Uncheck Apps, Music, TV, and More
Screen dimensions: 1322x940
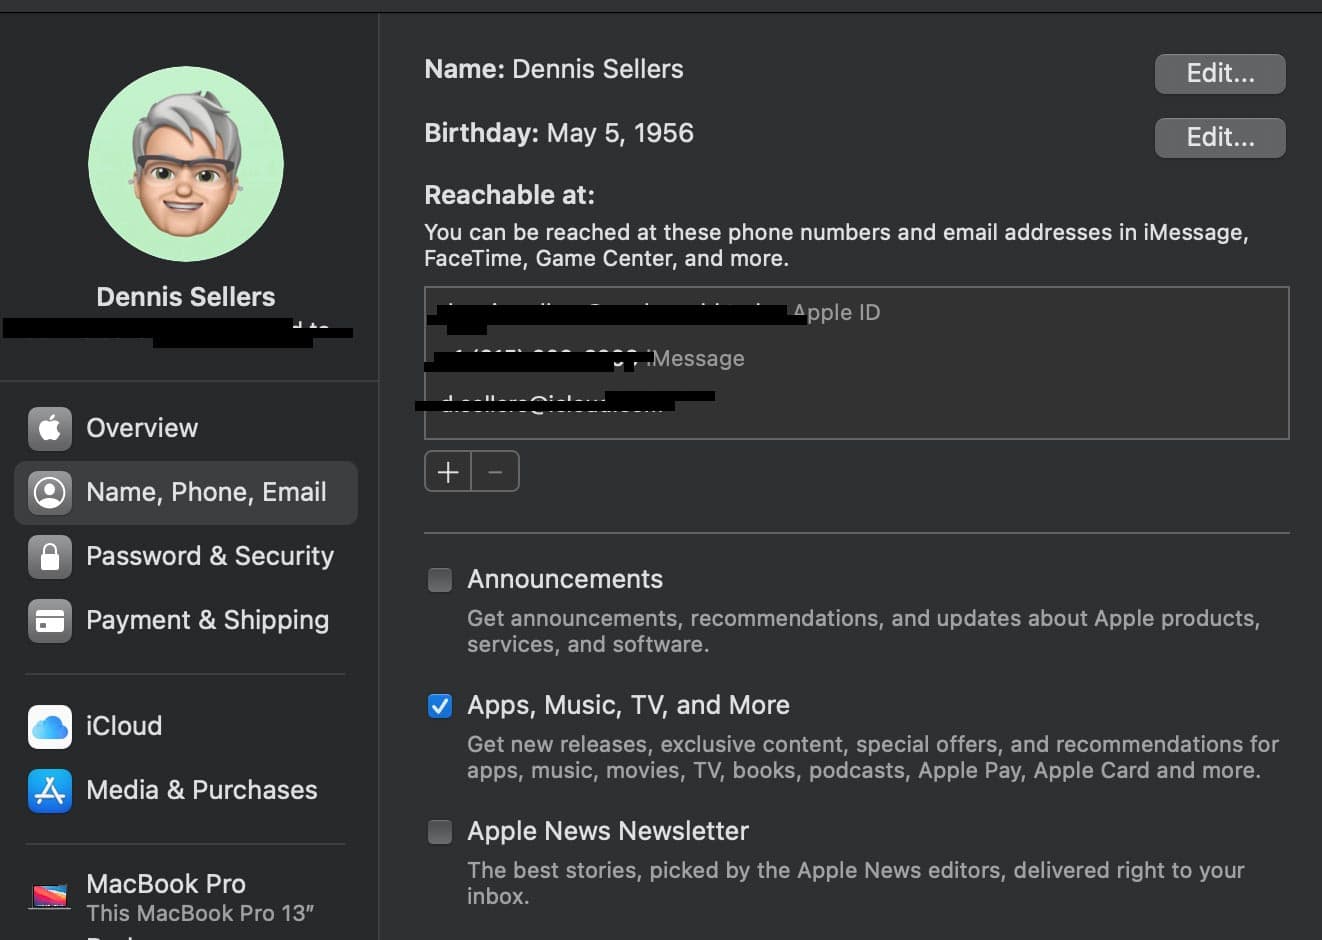pyautogui.click(x=440, y=706)
